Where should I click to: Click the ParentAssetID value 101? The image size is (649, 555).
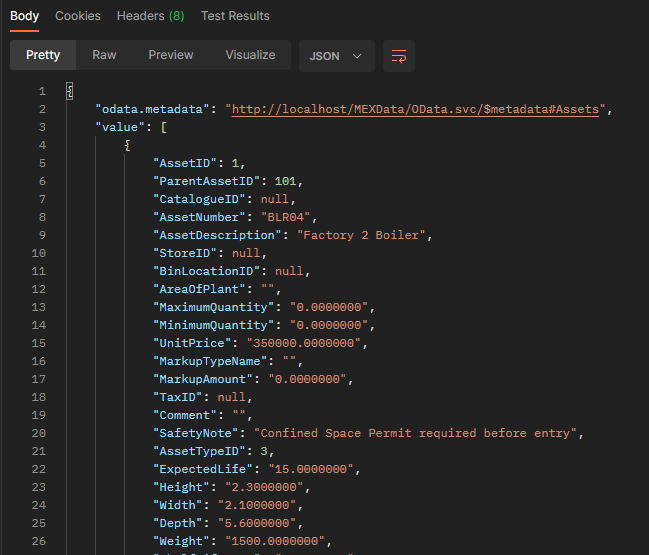click(x=285, y=181)
